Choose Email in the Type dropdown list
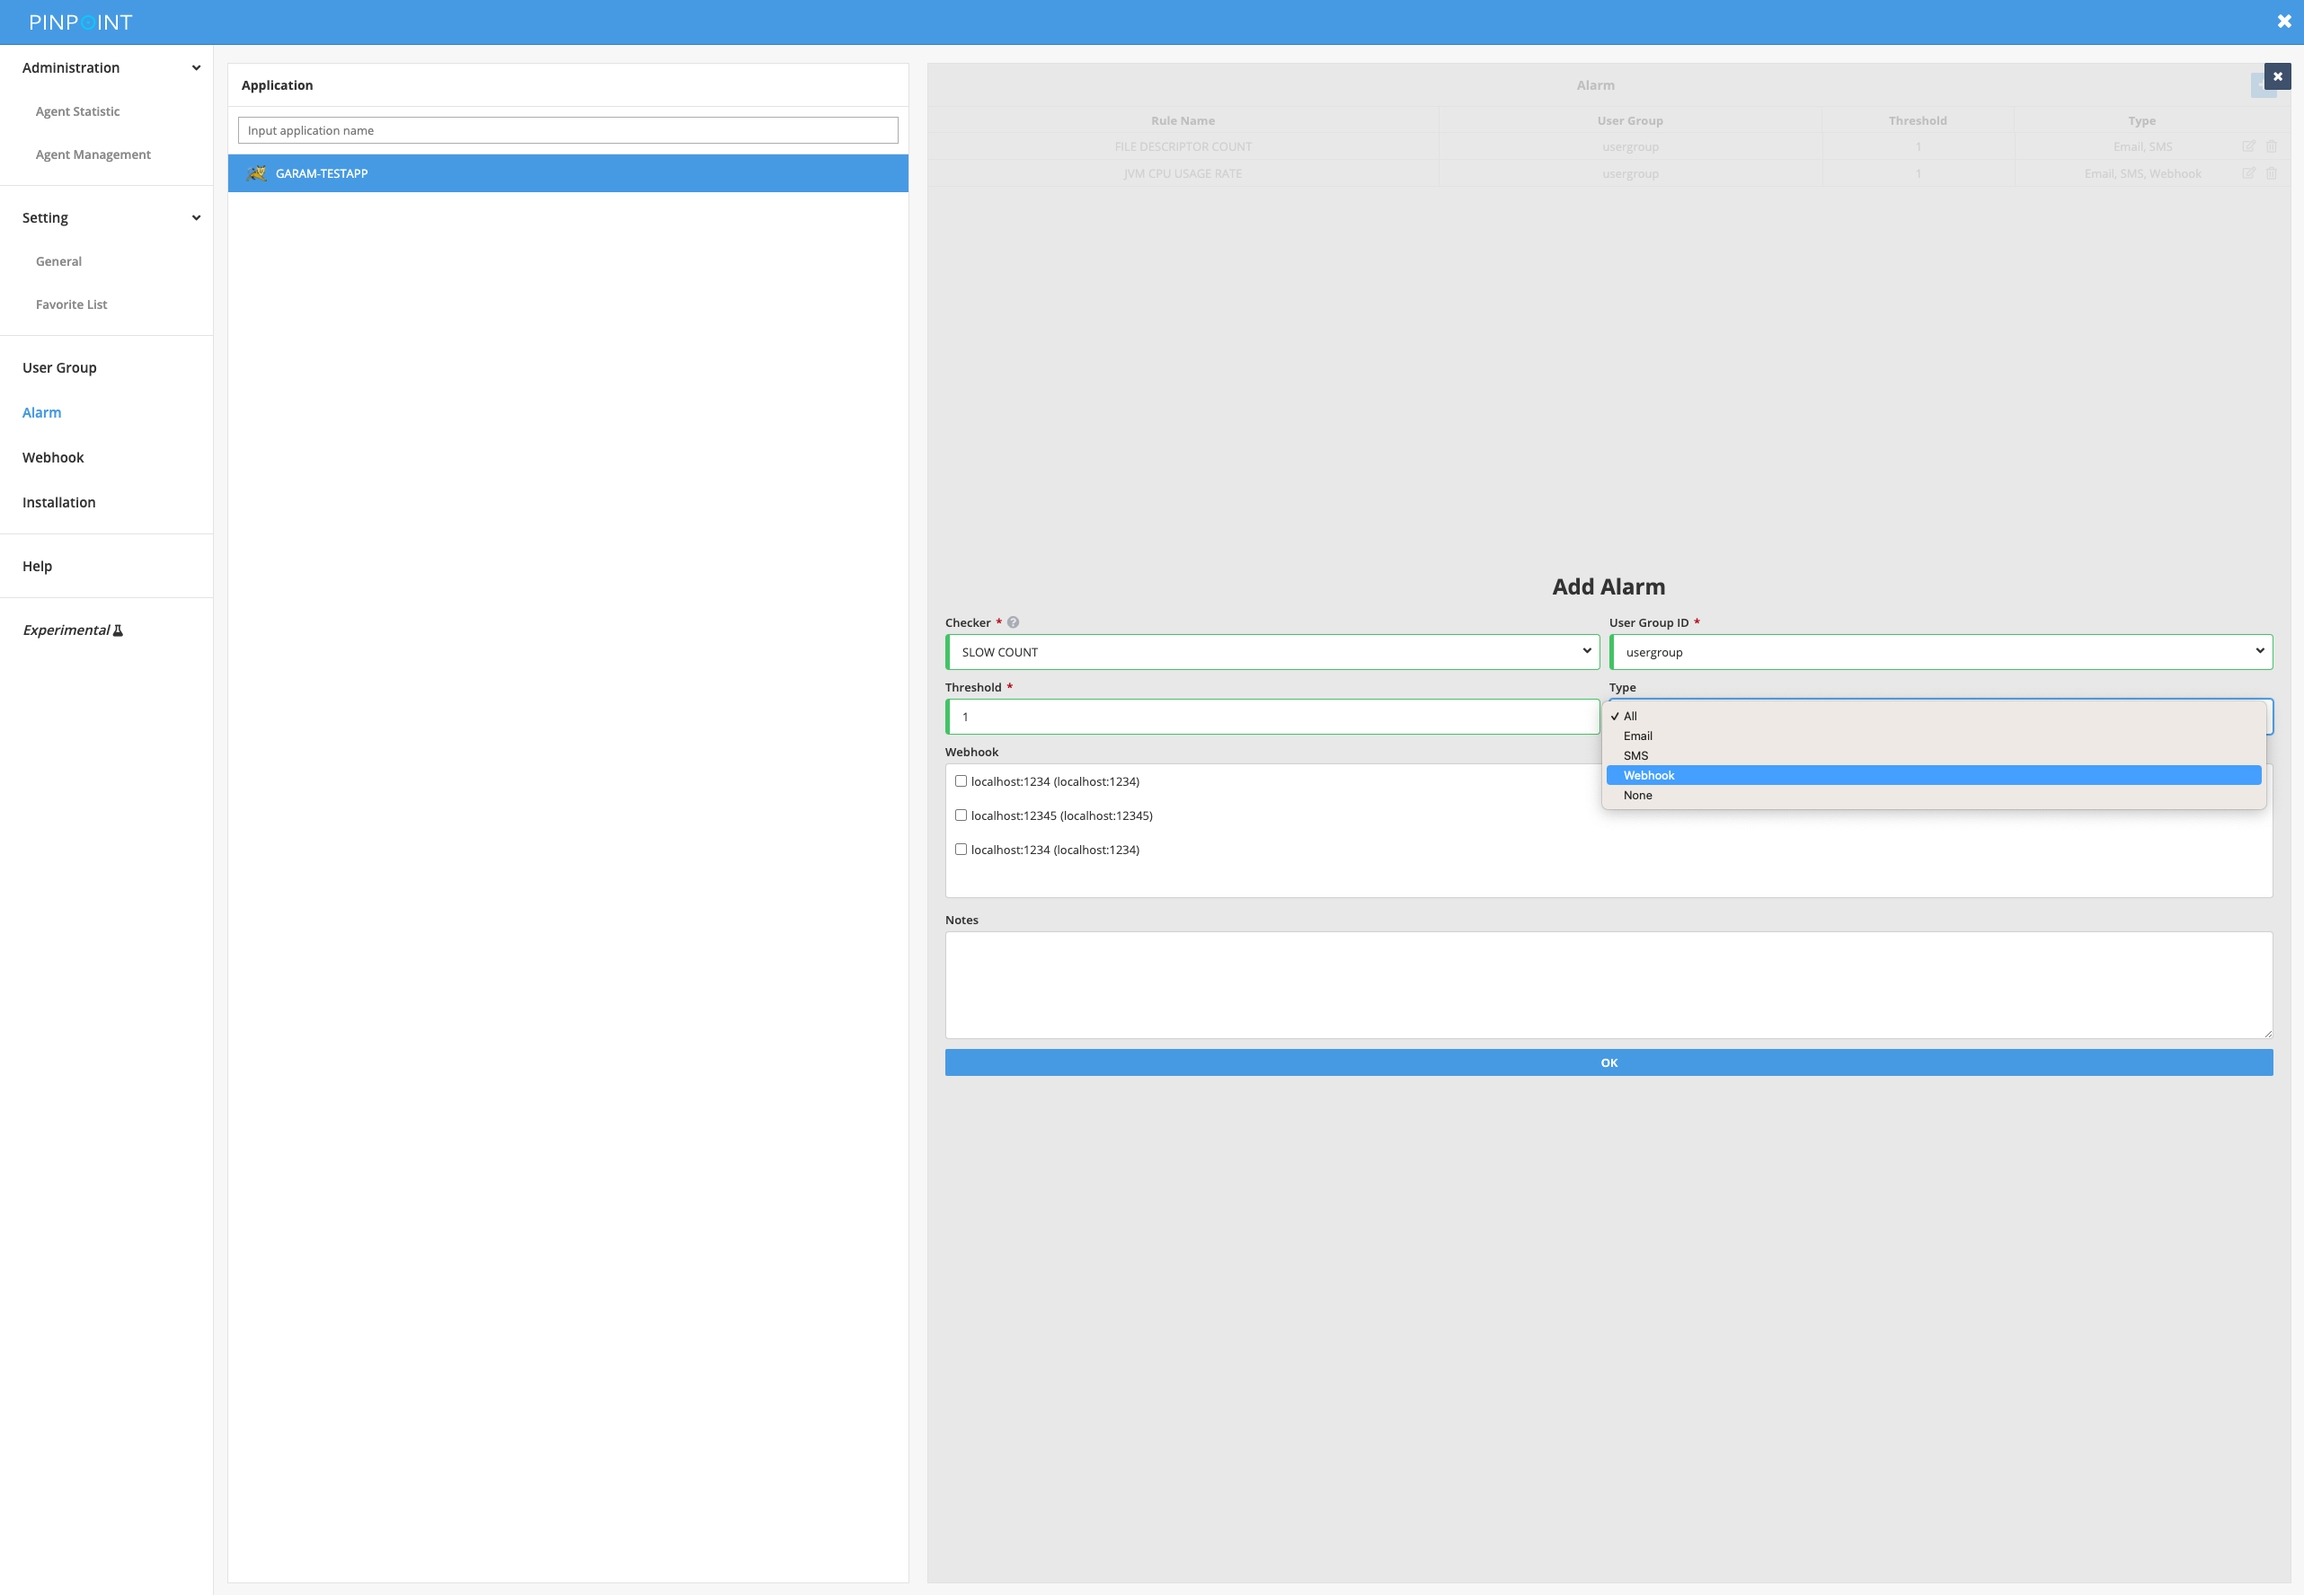The height and width of the screenshot is (1595, 2304). coord(1637,736)
